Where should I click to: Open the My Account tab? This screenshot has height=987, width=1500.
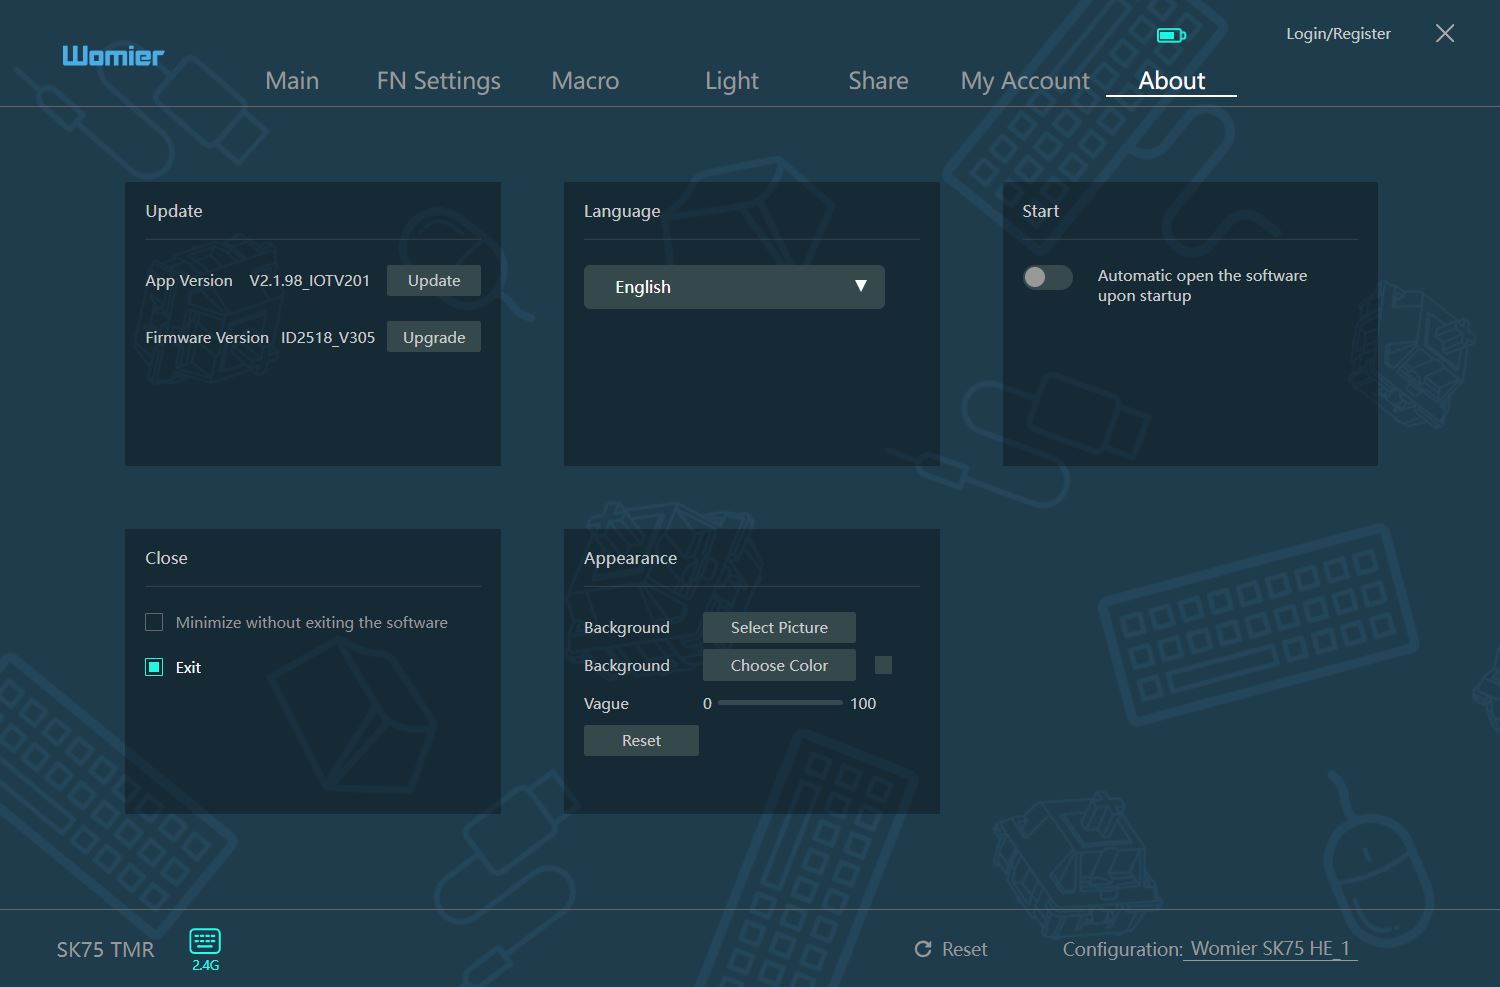1025,81
